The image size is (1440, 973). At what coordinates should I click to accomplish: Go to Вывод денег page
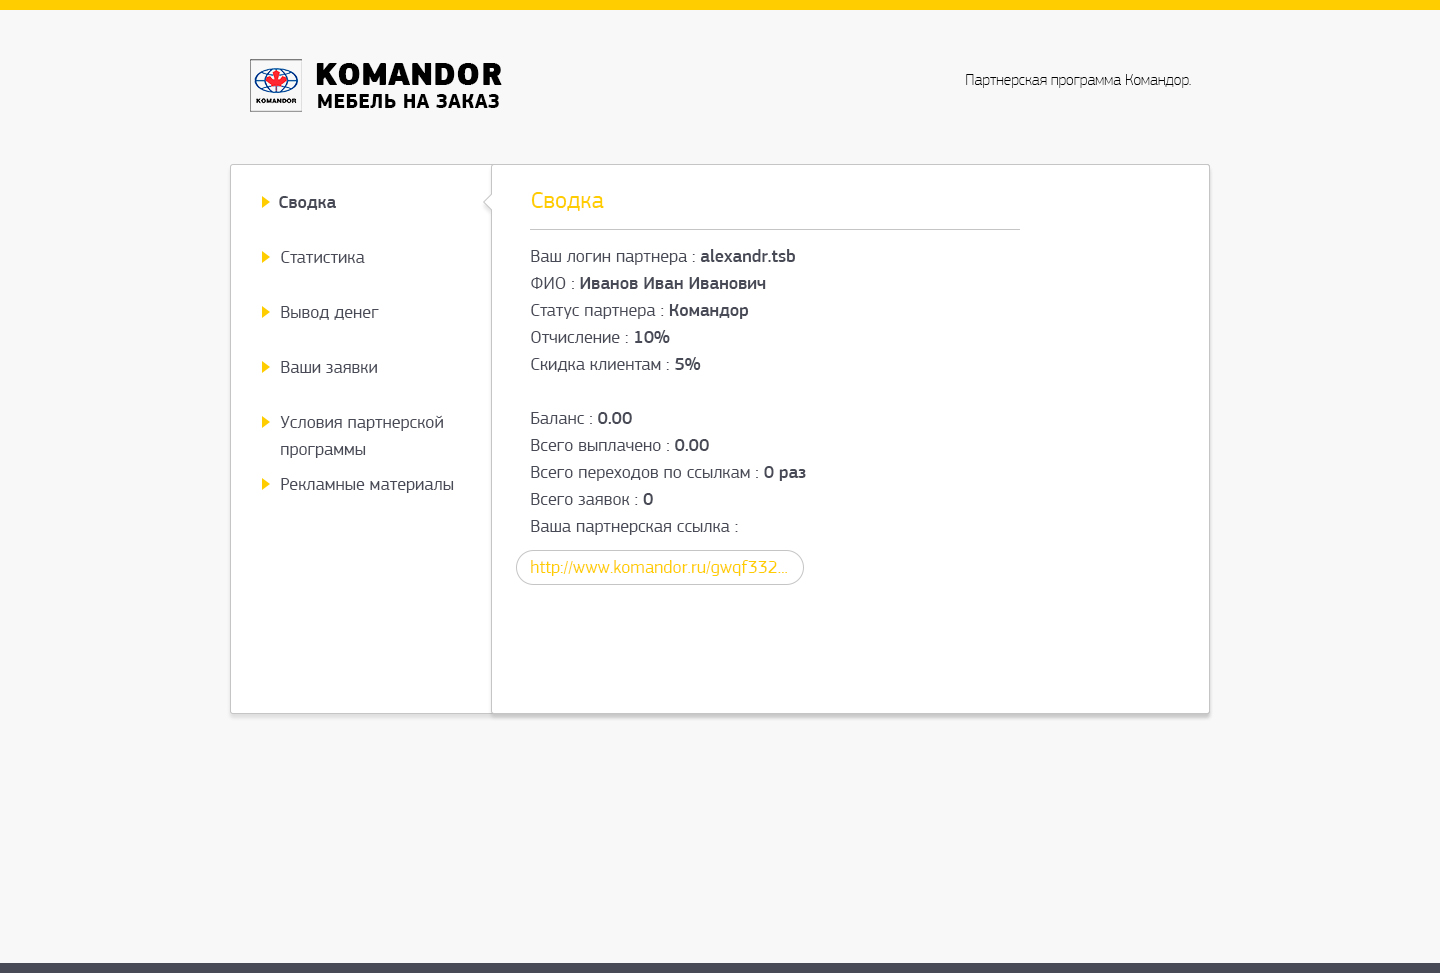[x=329, y=312]
